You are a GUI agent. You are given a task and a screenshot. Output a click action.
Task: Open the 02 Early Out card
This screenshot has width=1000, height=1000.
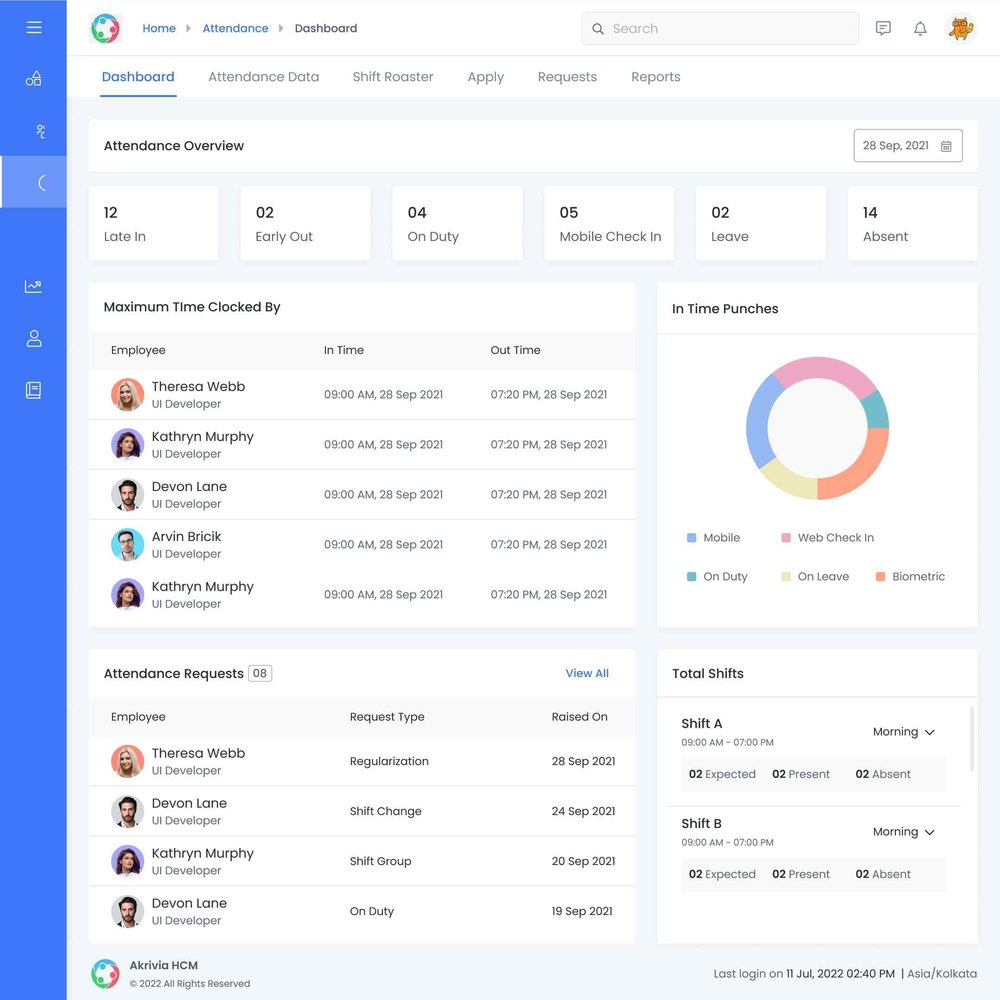point(305,223)
